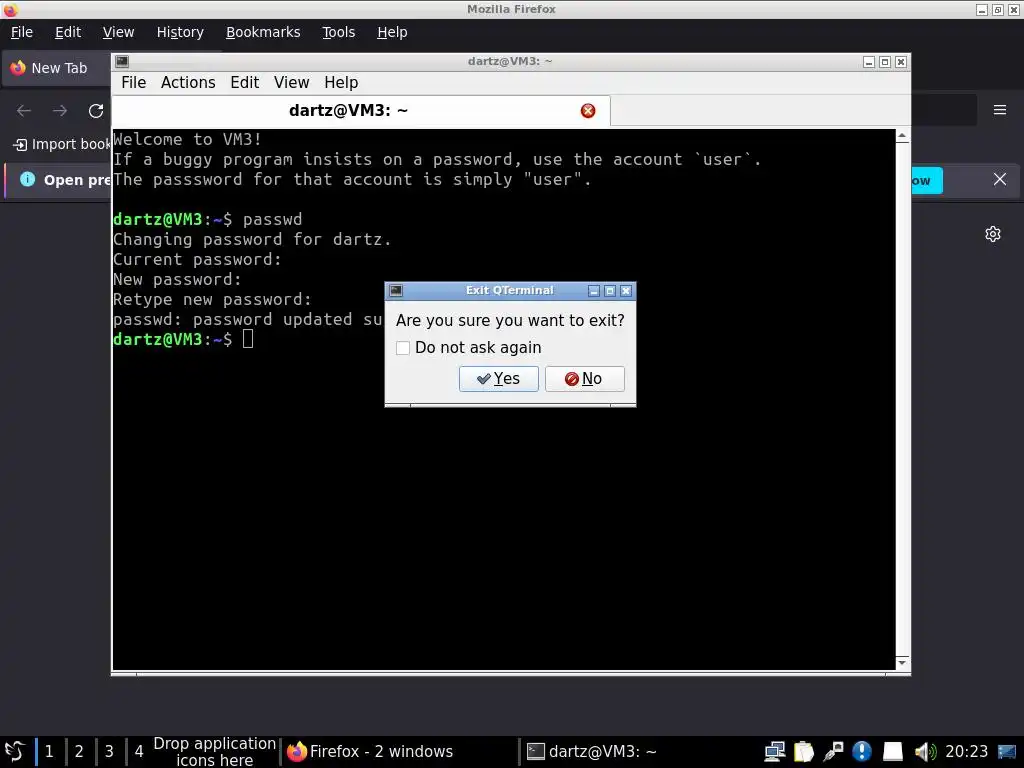This screenshot has width=1024, height=768.
Task: Click the Firefox logo on New Tab tab
Action: coord(18,68)
